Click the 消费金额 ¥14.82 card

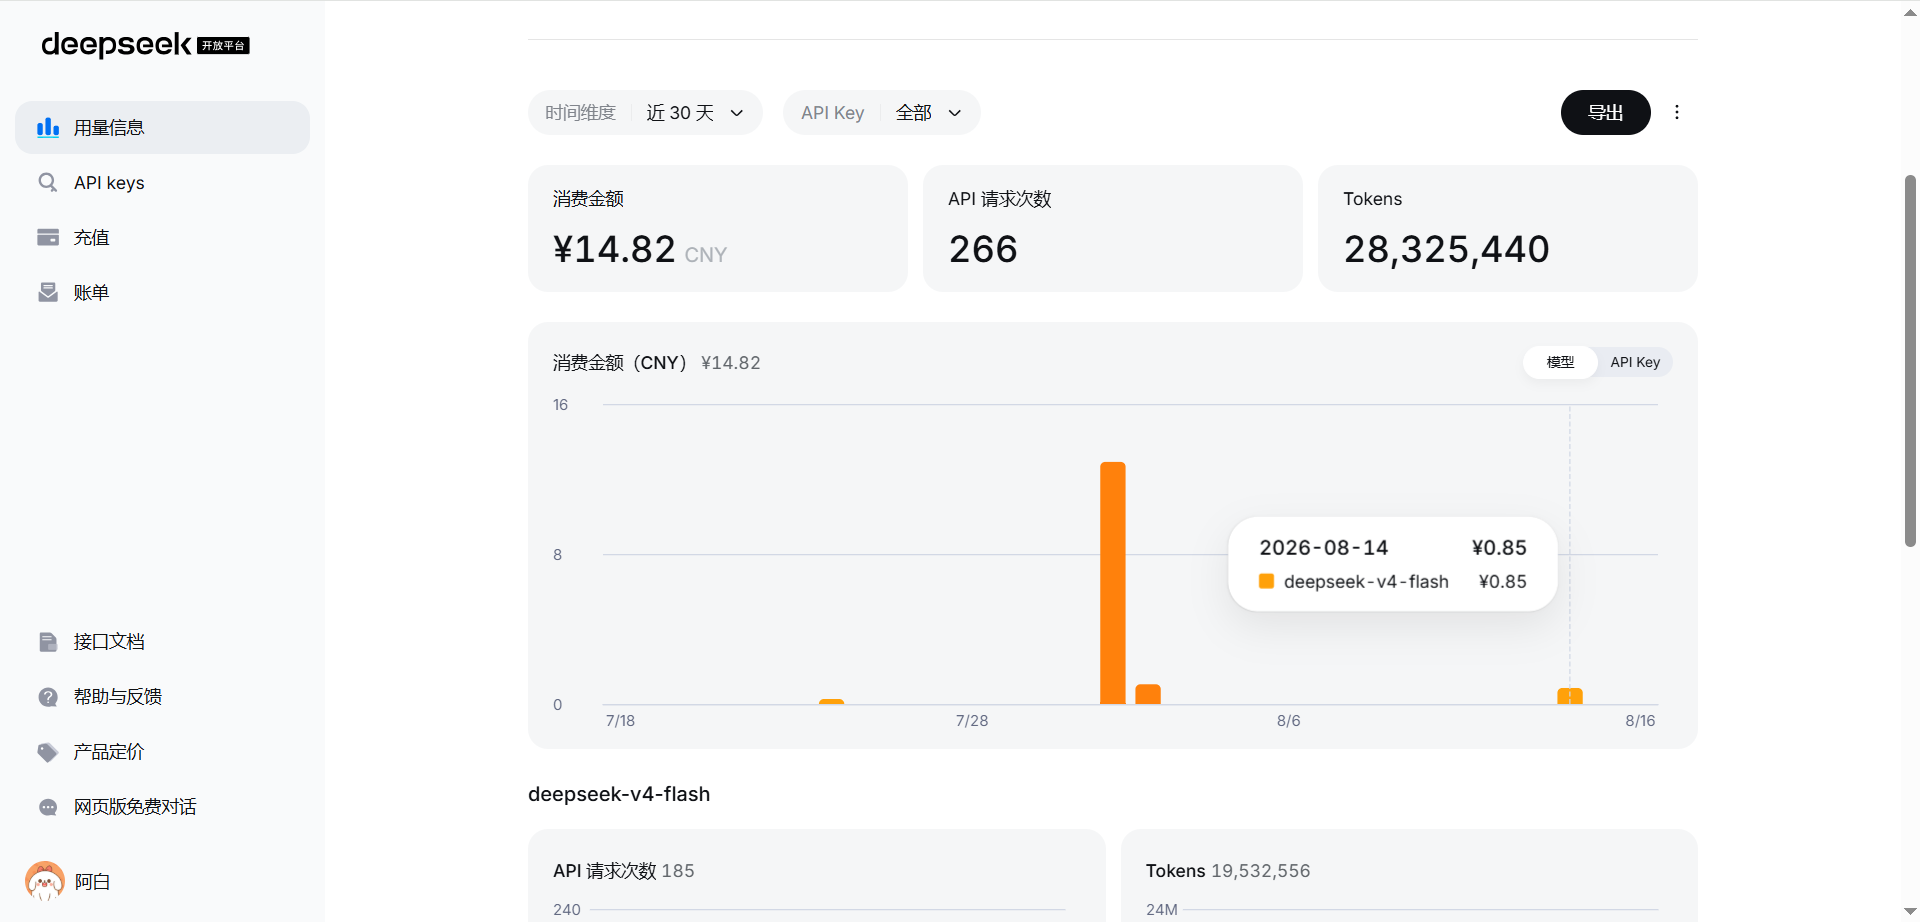click(x=718, y=229)
